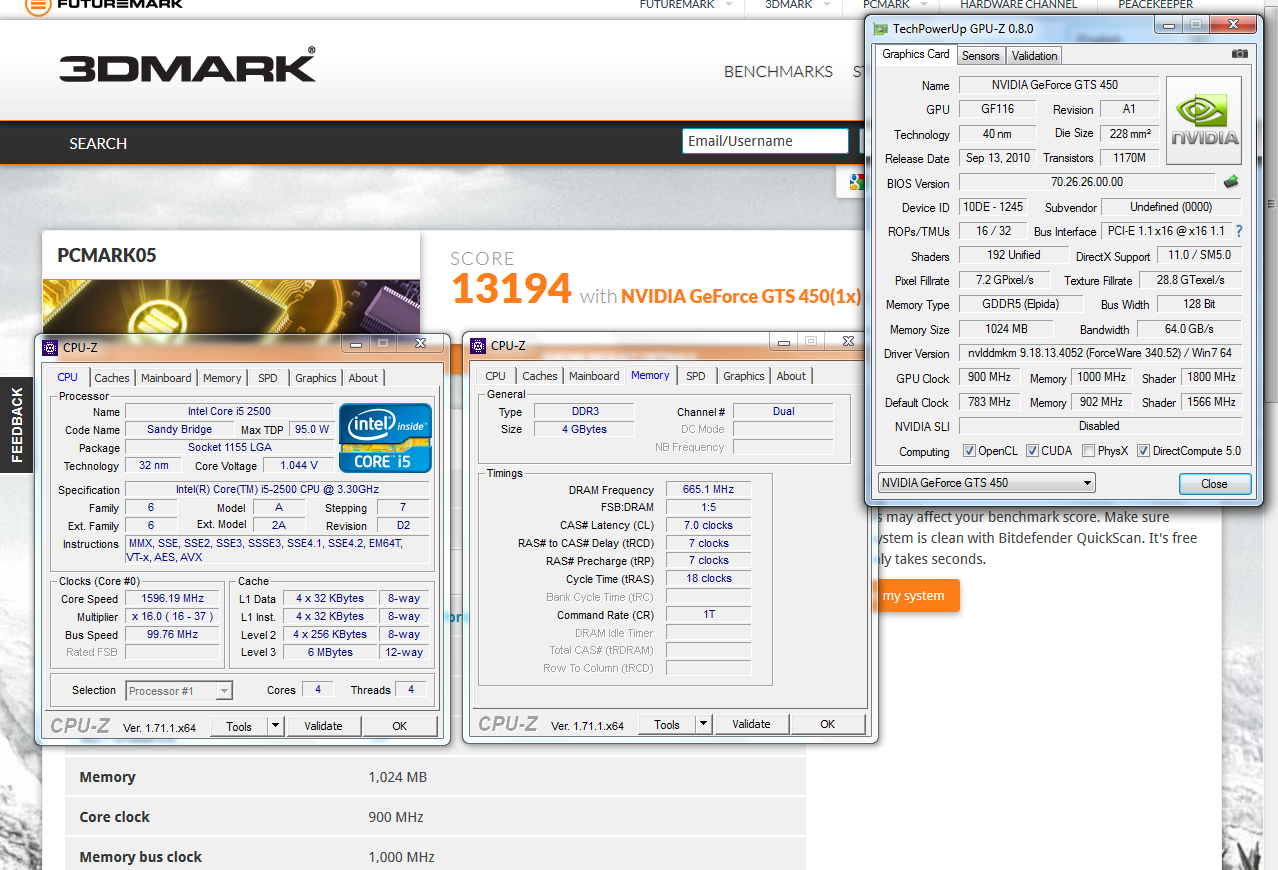Click the NVIDIA logo in GPU-Z

coord(1204,121)
